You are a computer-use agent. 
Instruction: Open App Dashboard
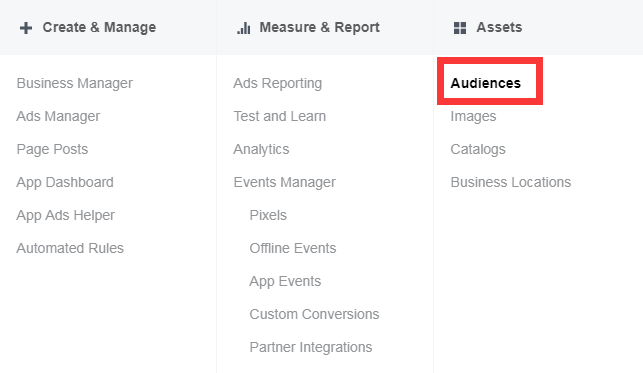tap(65, 182)
